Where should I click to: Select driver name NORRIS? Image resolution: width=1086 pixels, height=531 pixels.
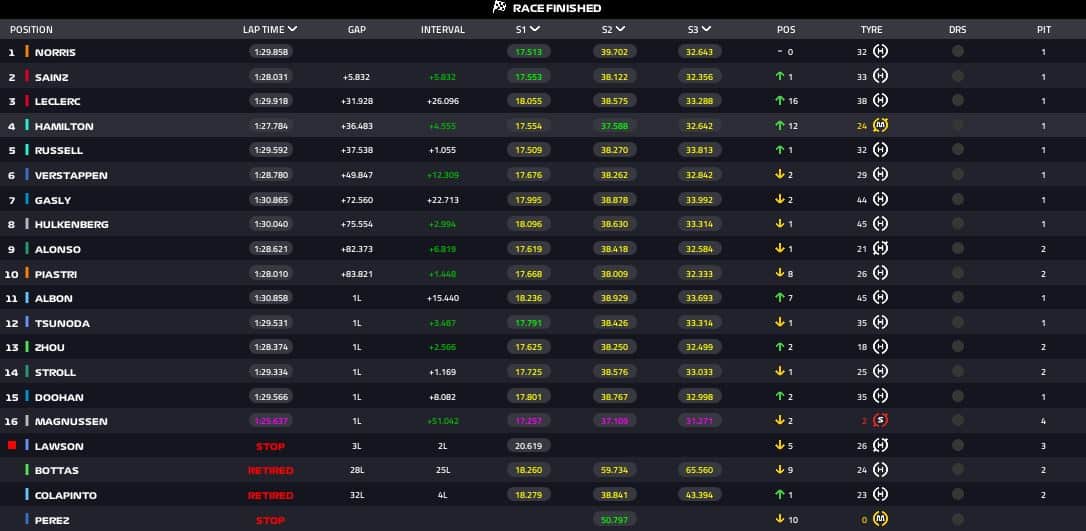click(55, 52)
